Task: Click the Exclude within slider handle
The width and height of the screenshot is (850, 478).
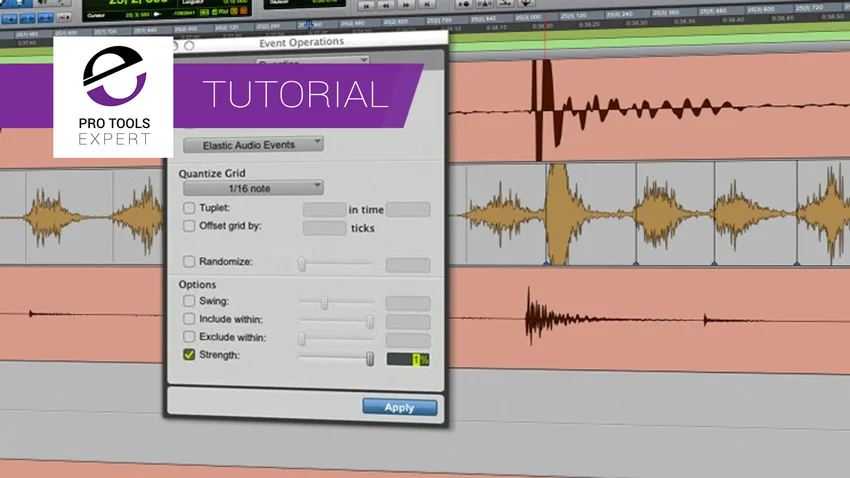Action: pos(302,339)
